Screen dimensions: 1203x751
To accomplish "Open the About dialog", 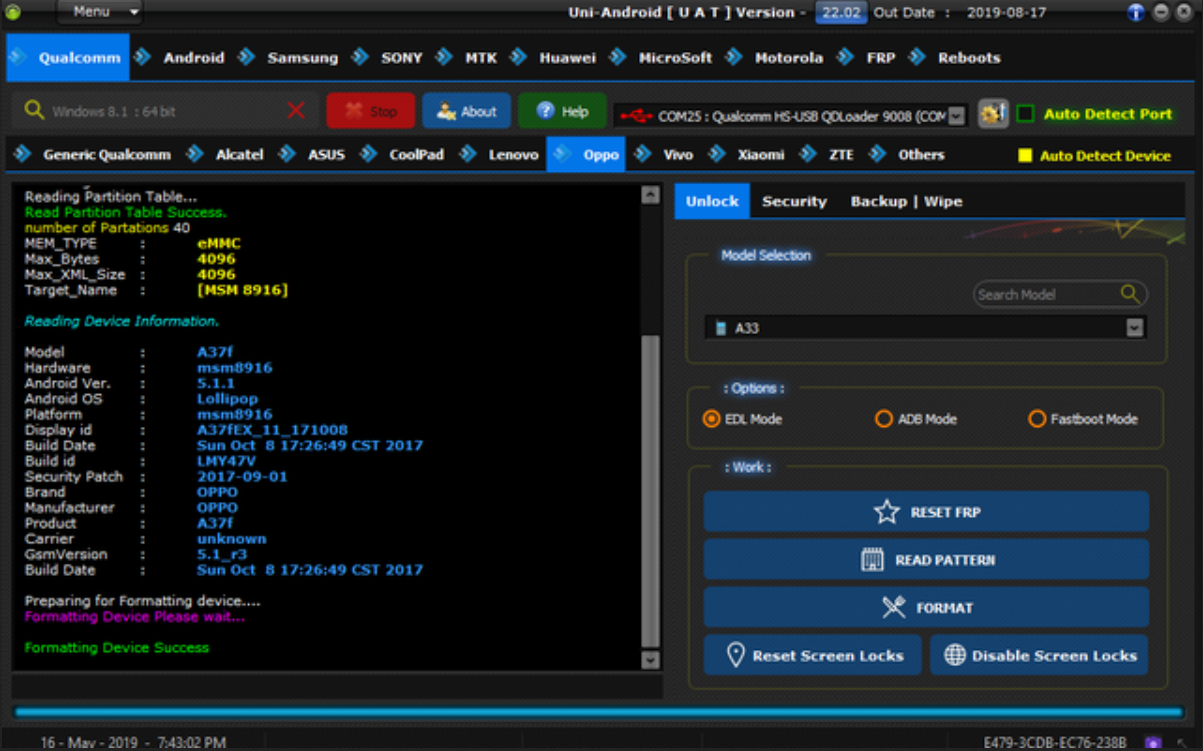I will point(466,111).
